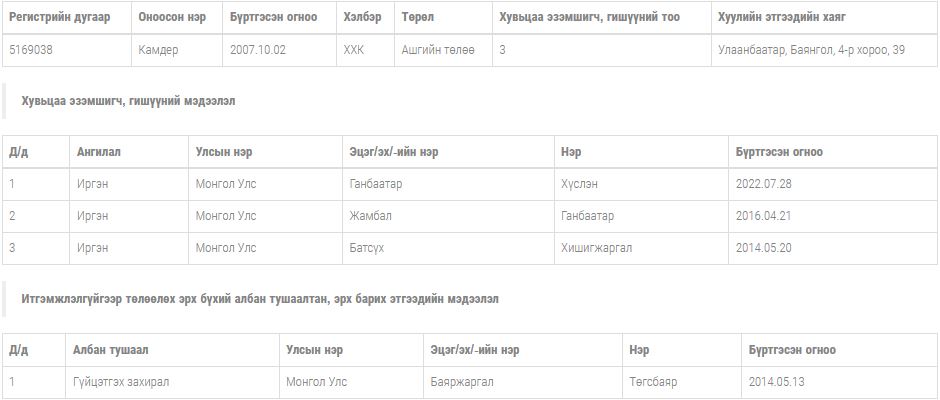Select the legal address Улаанбаатар, Баянгол cell
Viewport: 940px width, 400px height.
(811, 50)
